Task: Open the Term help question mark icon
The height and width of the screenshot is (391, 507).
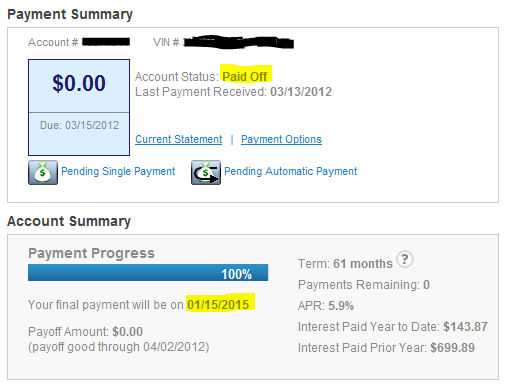Action: coord(405,259)
